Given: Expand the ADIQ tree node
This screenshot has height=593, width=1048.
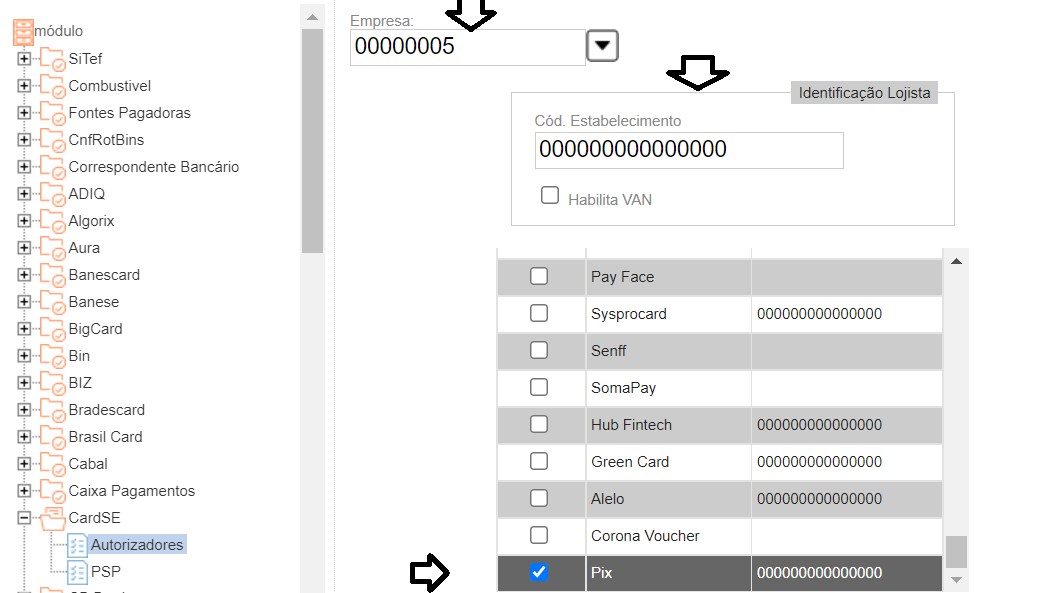Looking at the screenshot, I should [24, 194].
